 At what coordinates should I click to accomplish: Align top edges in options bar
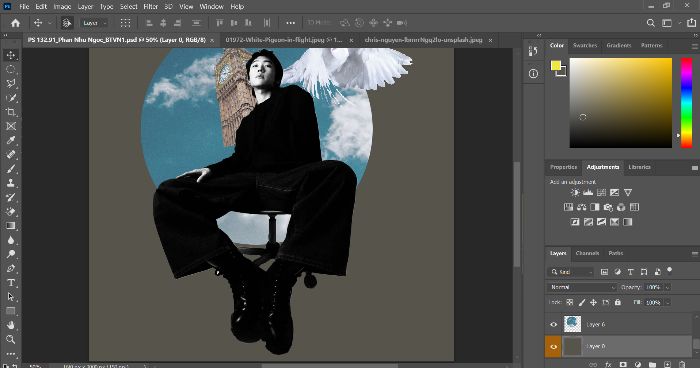(x=220, y=23)
